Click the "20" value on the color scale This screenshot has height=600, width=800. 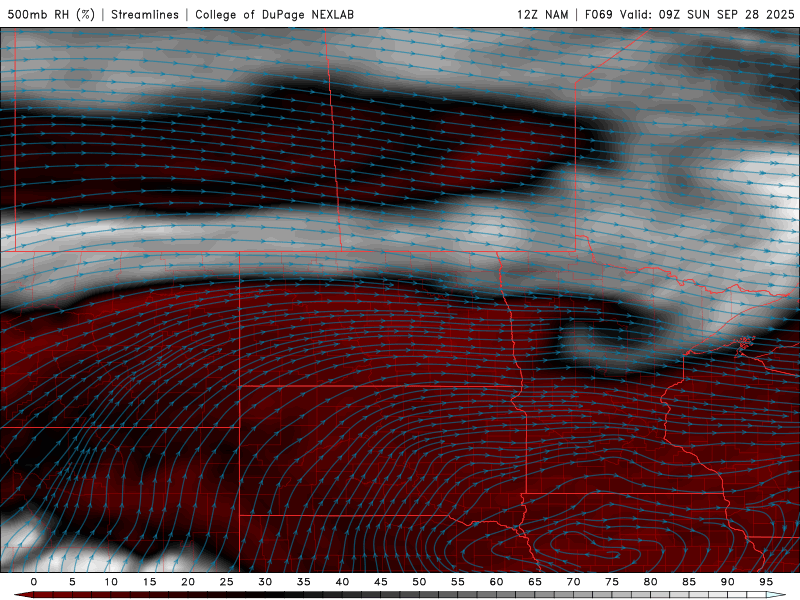tap(188, 582)
